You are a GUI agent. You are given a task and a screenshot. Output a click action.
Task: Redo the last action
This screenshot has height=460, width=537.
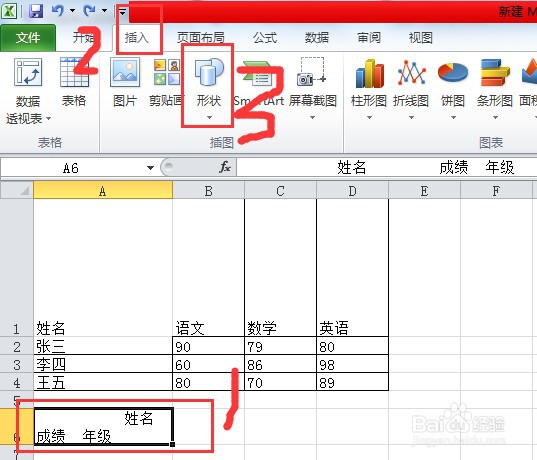click(x=89, y=11)
